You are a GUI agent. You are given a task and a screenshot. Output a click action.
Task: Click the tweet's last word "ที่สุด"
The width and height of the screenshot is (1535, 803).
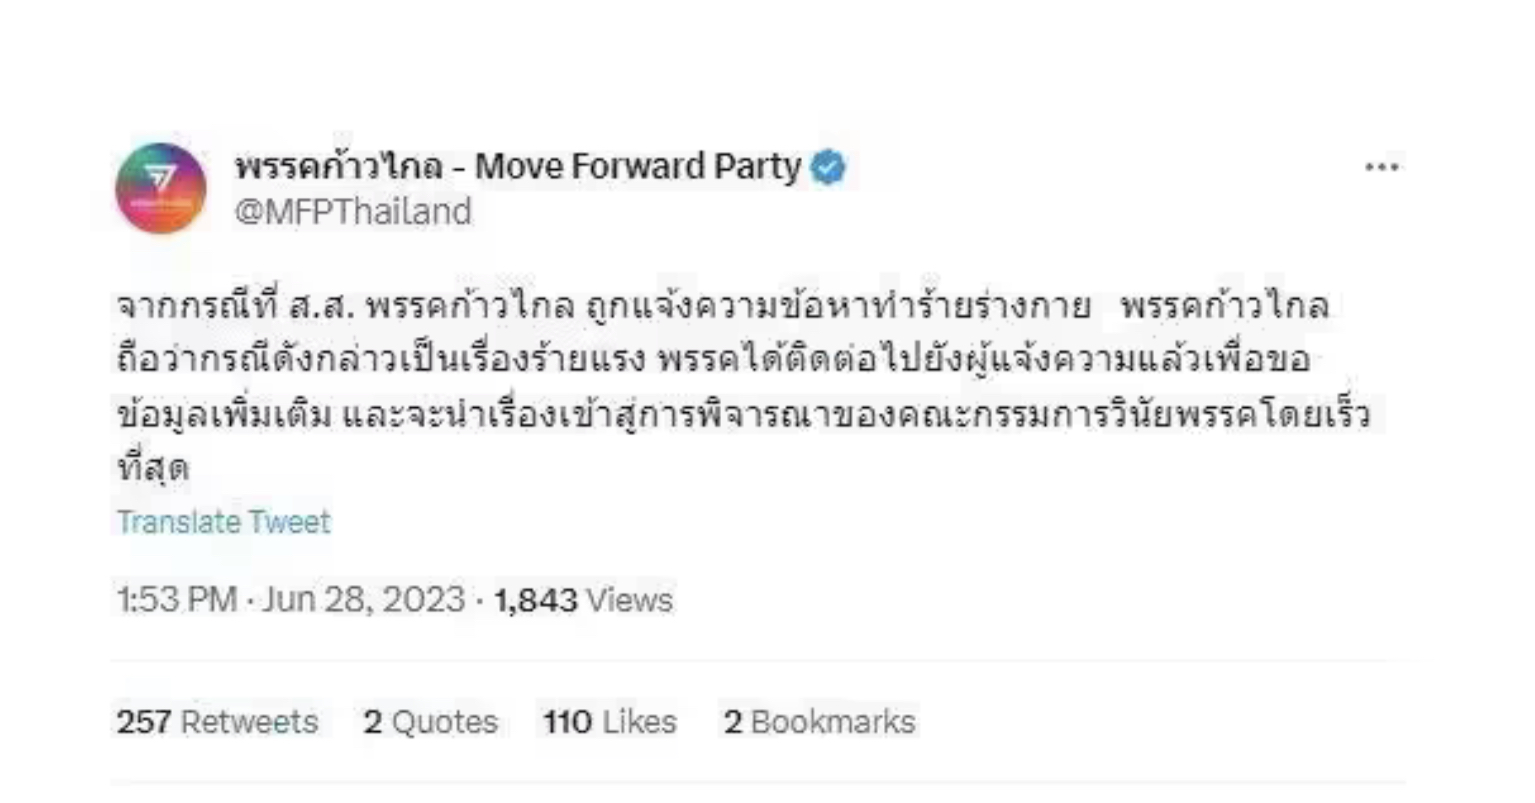(153, 468)
